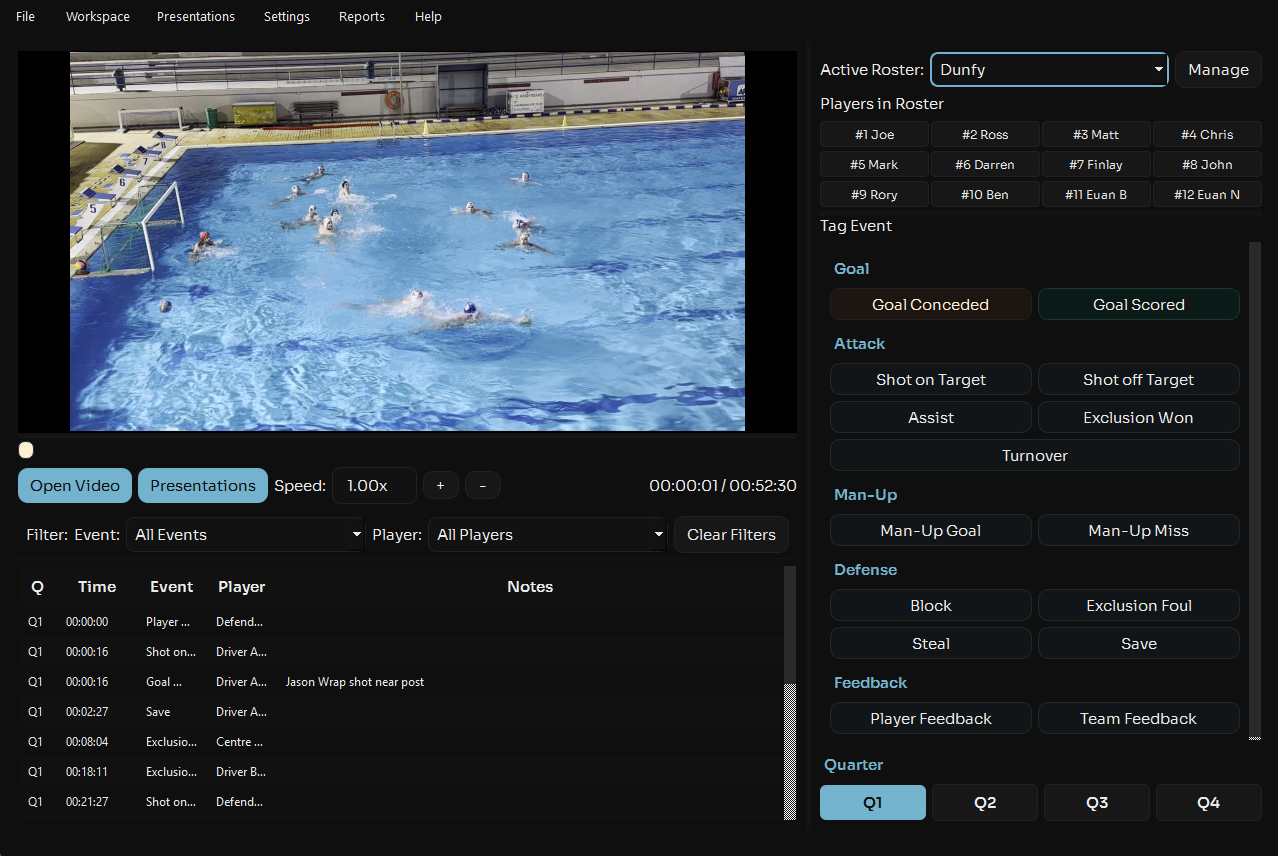Increase playback speed with plus stepper
Viewport: 1278px width, 856px height.
[440, 485]
